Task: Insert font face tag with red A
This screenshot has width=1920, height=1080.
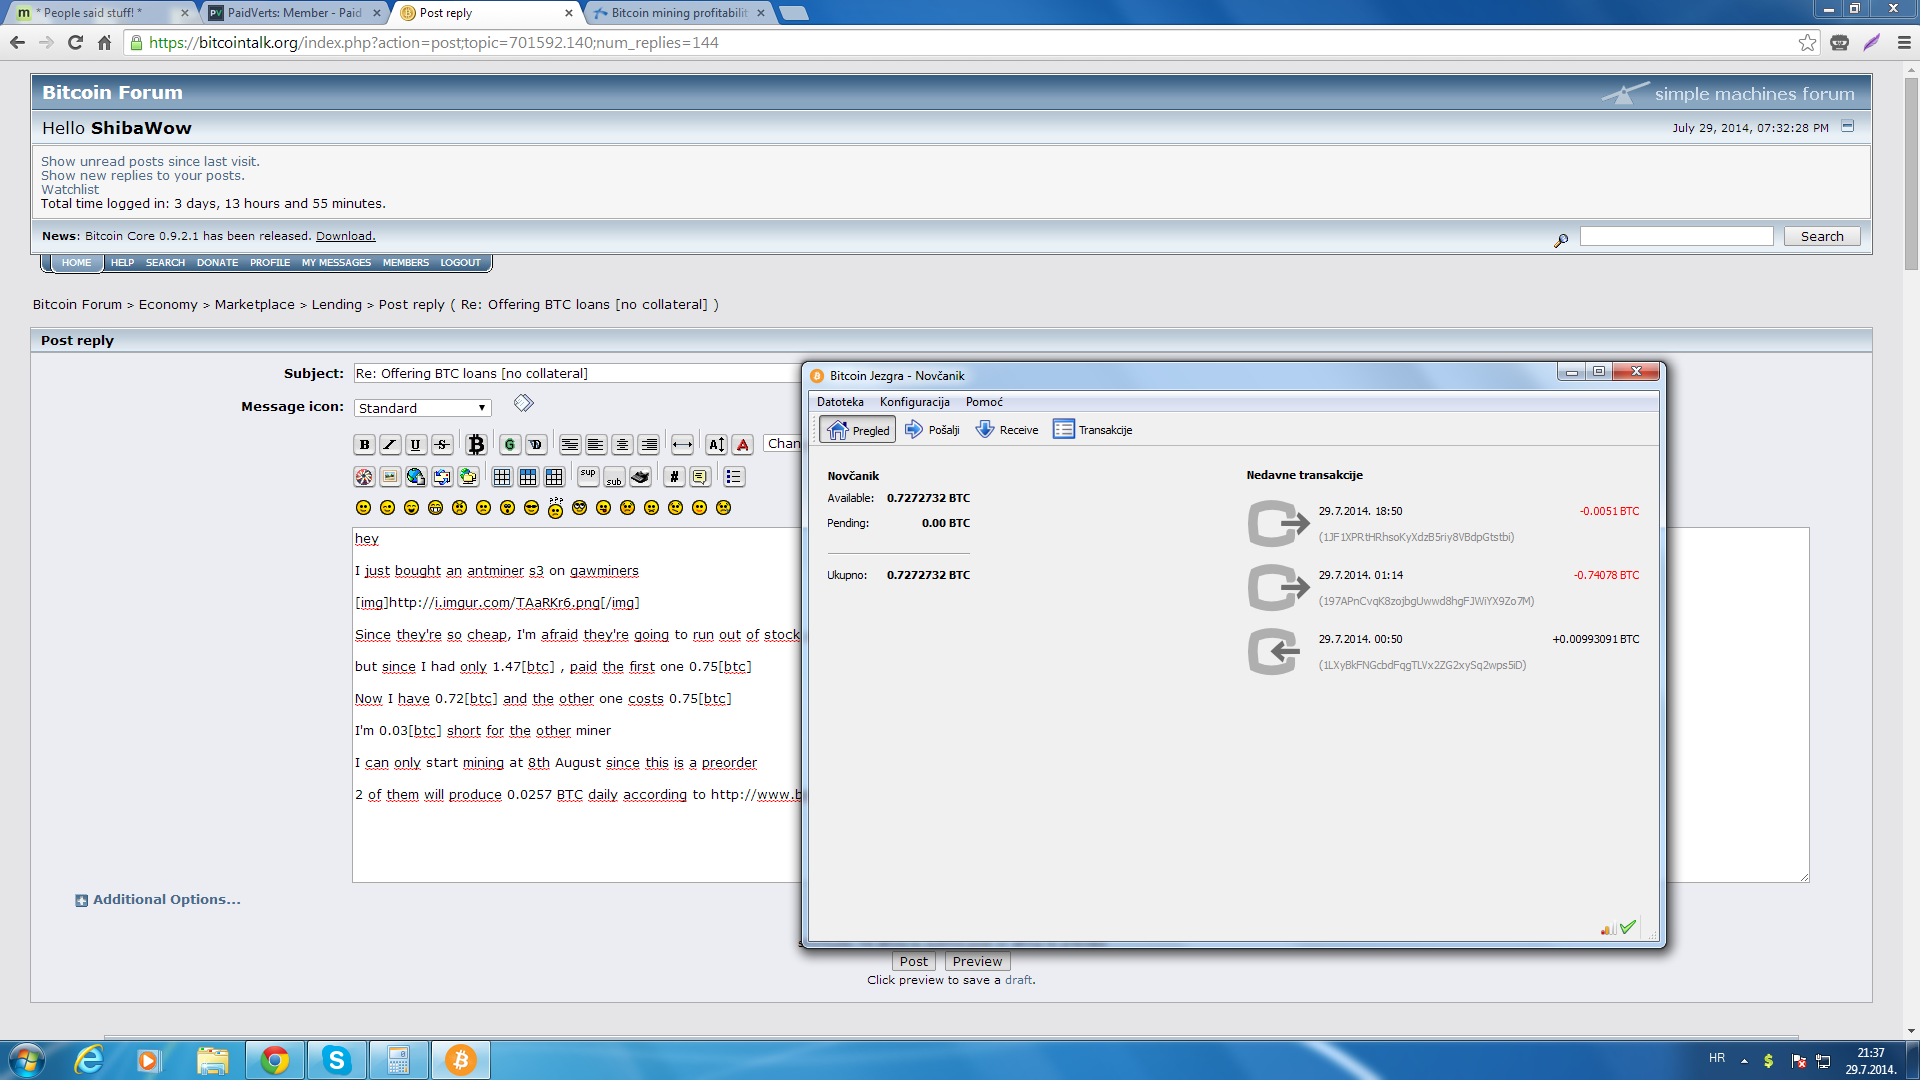Action: coord(742,445)
